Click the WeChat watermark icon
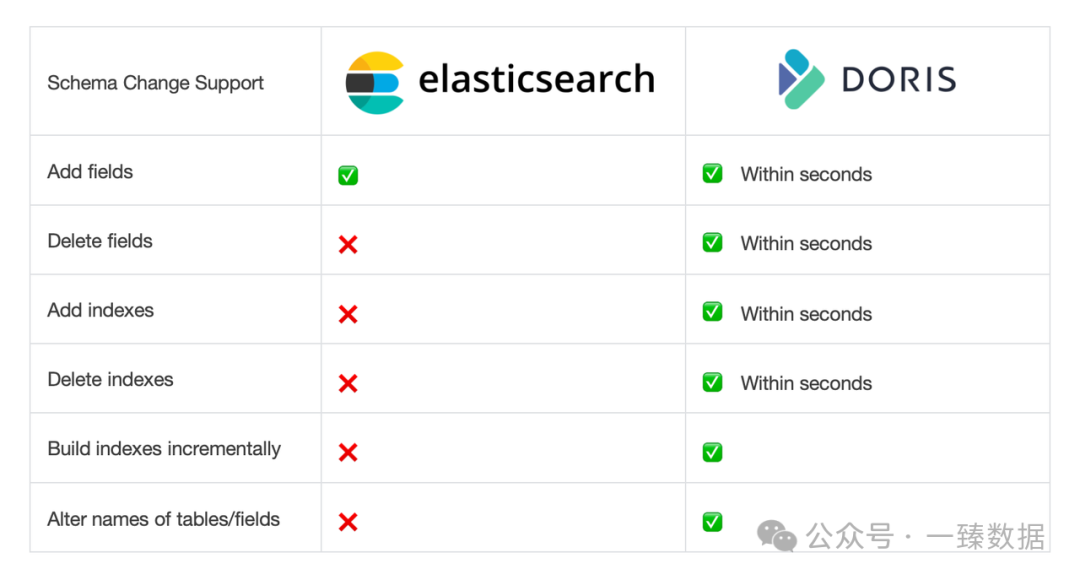 [777, 536]
